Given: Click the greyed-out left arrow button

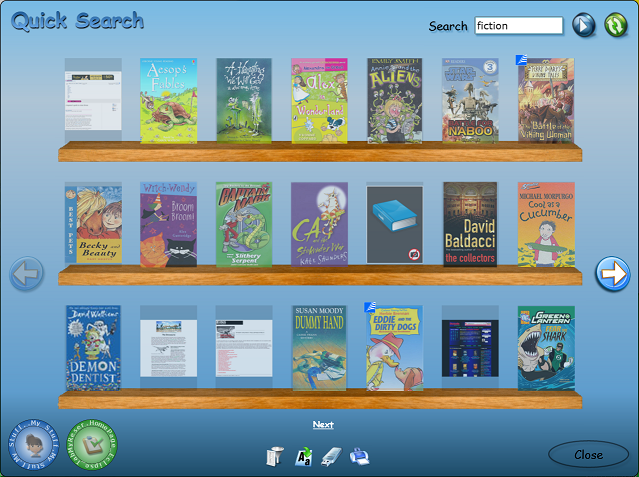Looking at the screenshot, I should [x=27, y=272].
